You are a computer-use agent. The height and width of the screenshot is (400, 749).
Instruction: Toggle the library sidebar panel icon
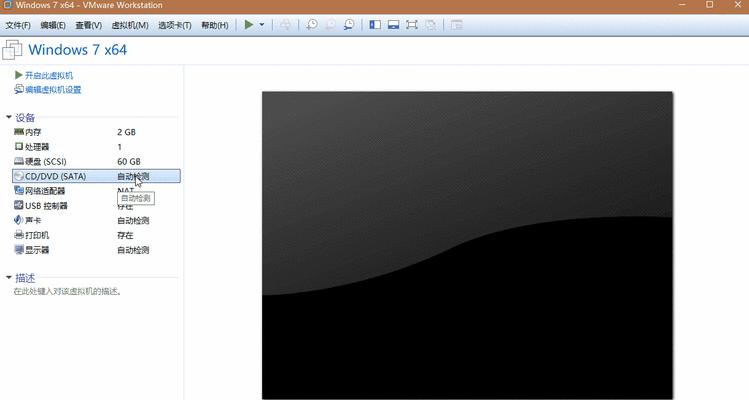pos(375,24)
